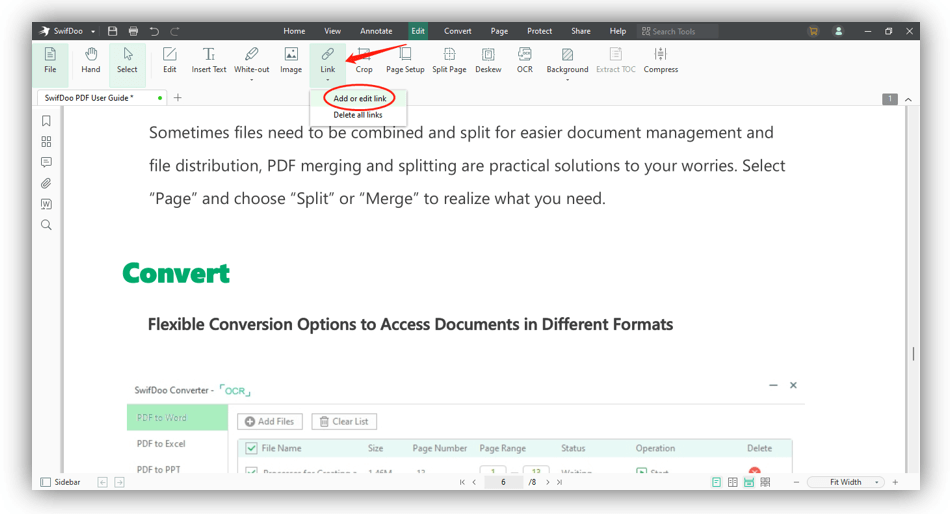
Task: Go to the next page
Action: tap(548, 482)
